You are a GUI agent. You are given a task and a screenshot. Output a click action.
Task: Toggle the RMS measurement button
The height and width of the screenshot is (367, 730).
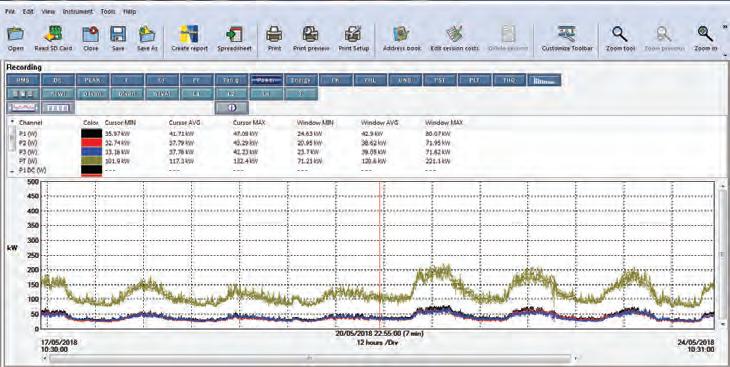pyautogui.click(x=23, y=80)
